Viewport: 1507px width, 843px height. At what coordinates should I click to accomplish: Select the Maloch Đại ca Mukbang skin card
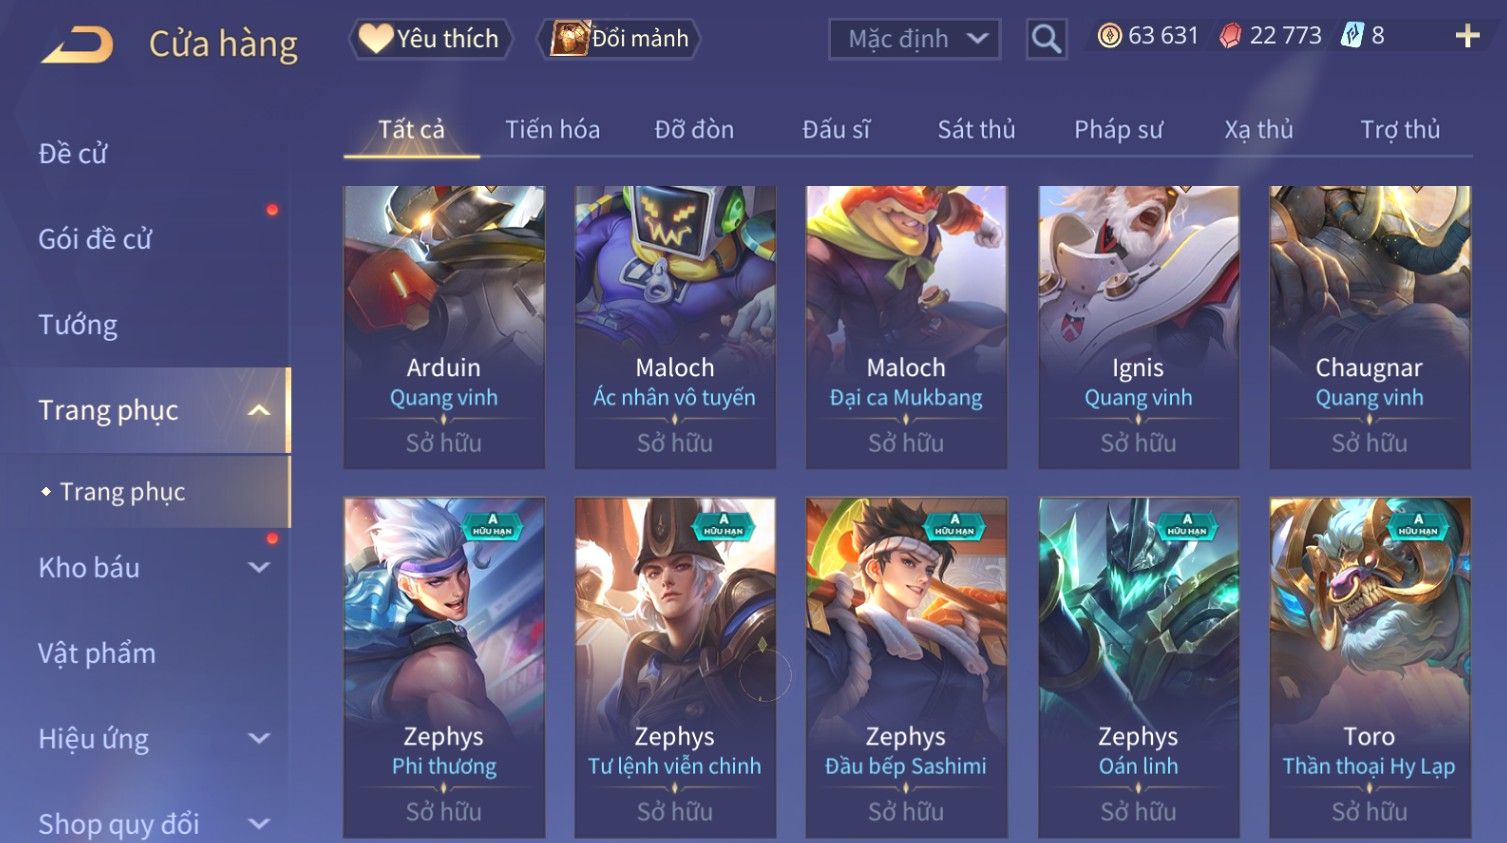[906, 327]
